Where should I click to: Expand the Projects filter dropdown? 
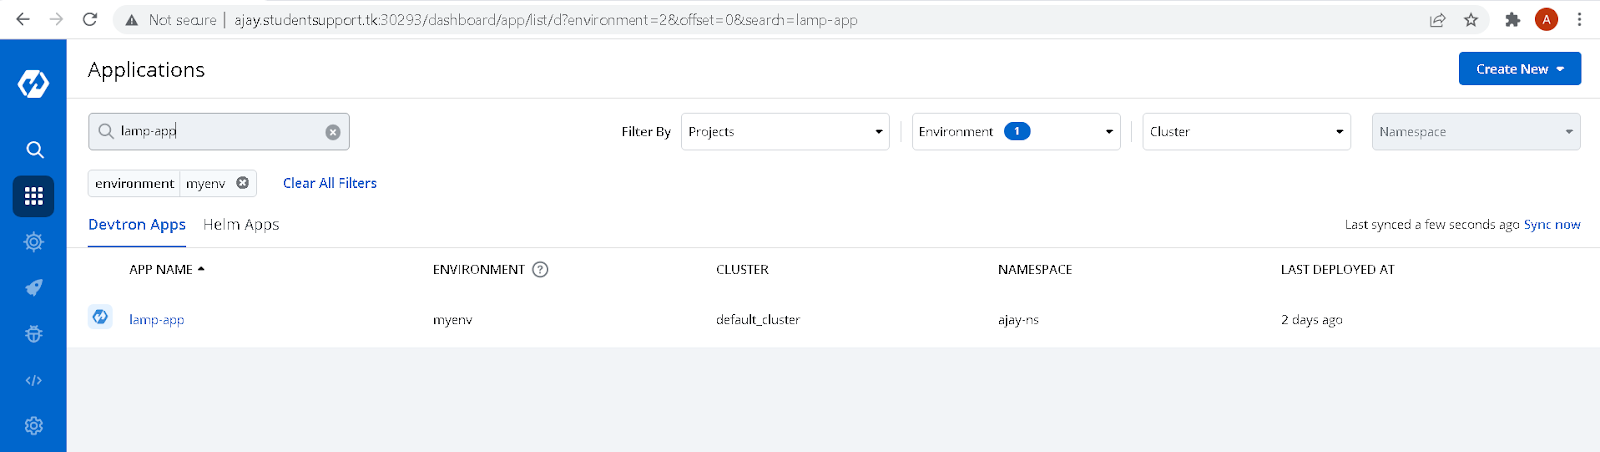pyautogui.click(x=785, y=132)
